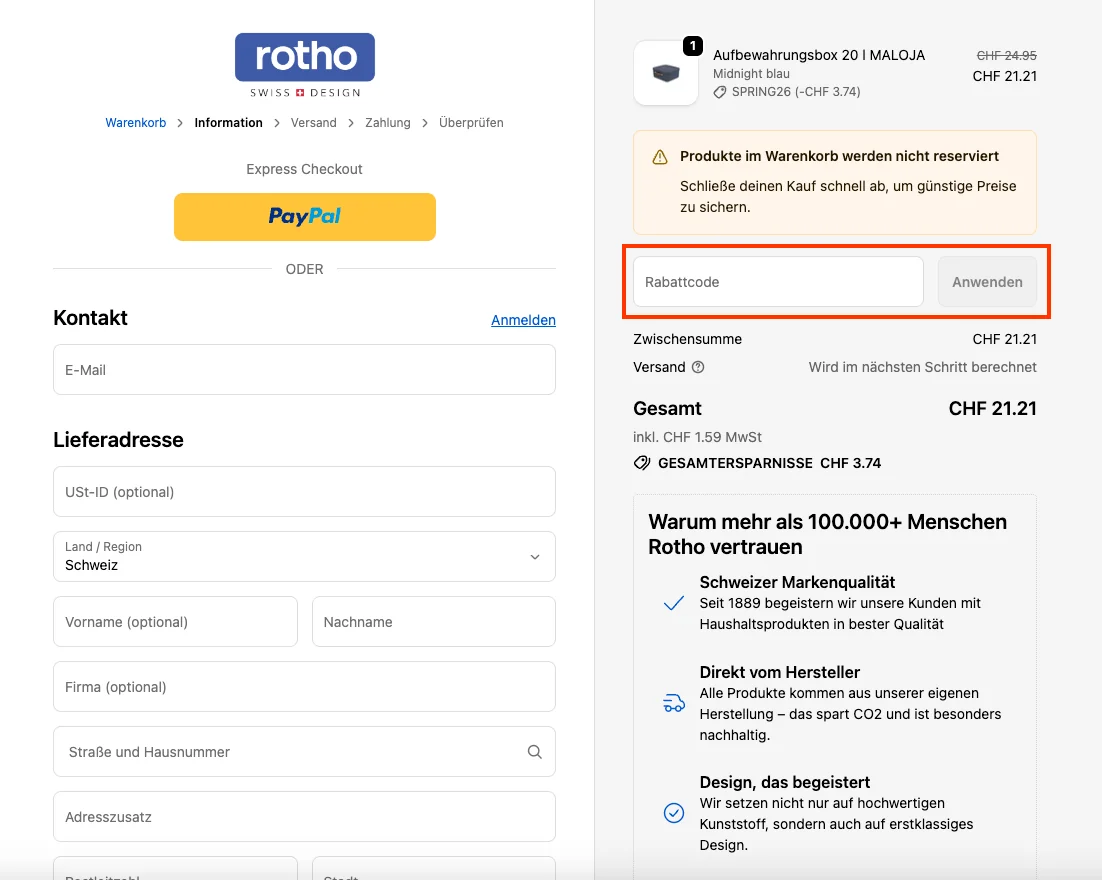Image resolution: width=1102 pixels, height=880 pixels.
Task: Open the Land / Region country dropdown
Action: coord(304,556)
